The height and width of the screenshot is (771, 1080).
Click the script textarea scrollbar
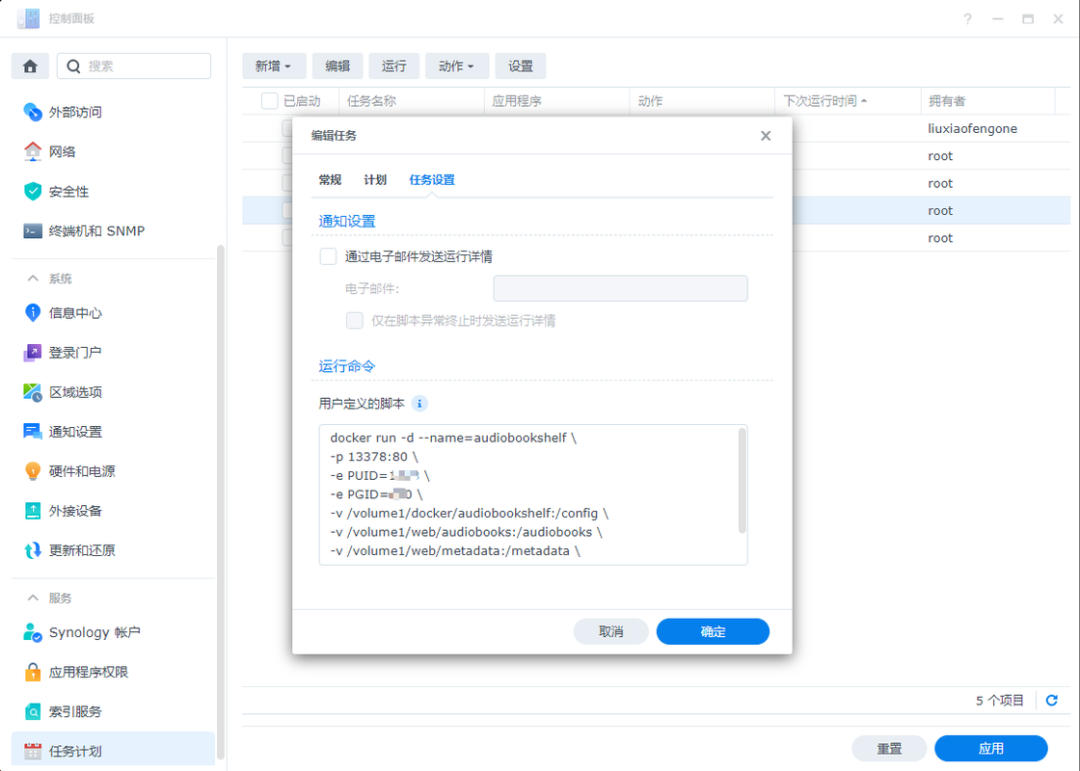(x=741, y=480)
